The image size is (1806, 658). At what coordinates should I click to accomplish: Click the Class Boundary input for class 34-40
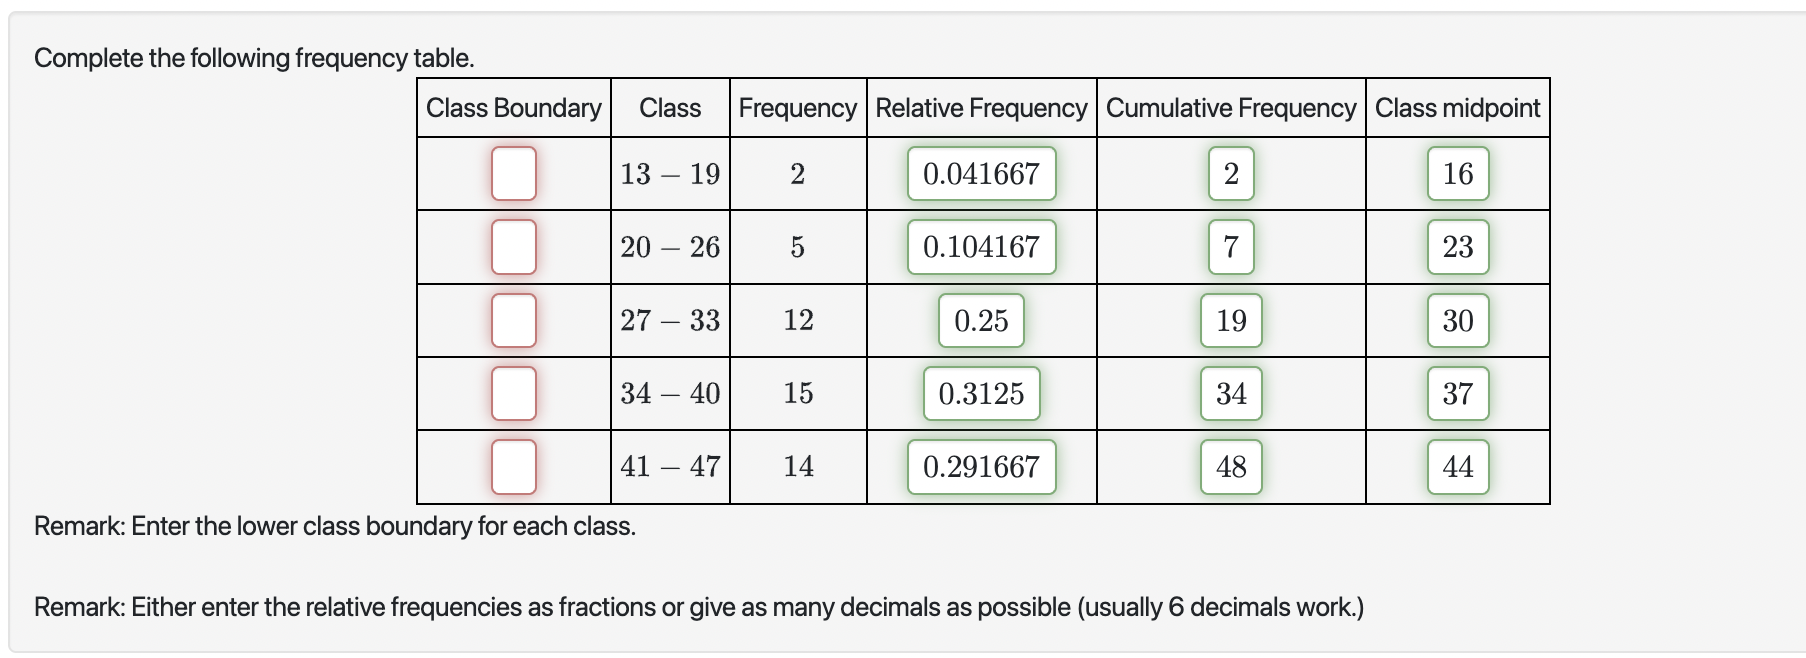(x=513, y=393)
